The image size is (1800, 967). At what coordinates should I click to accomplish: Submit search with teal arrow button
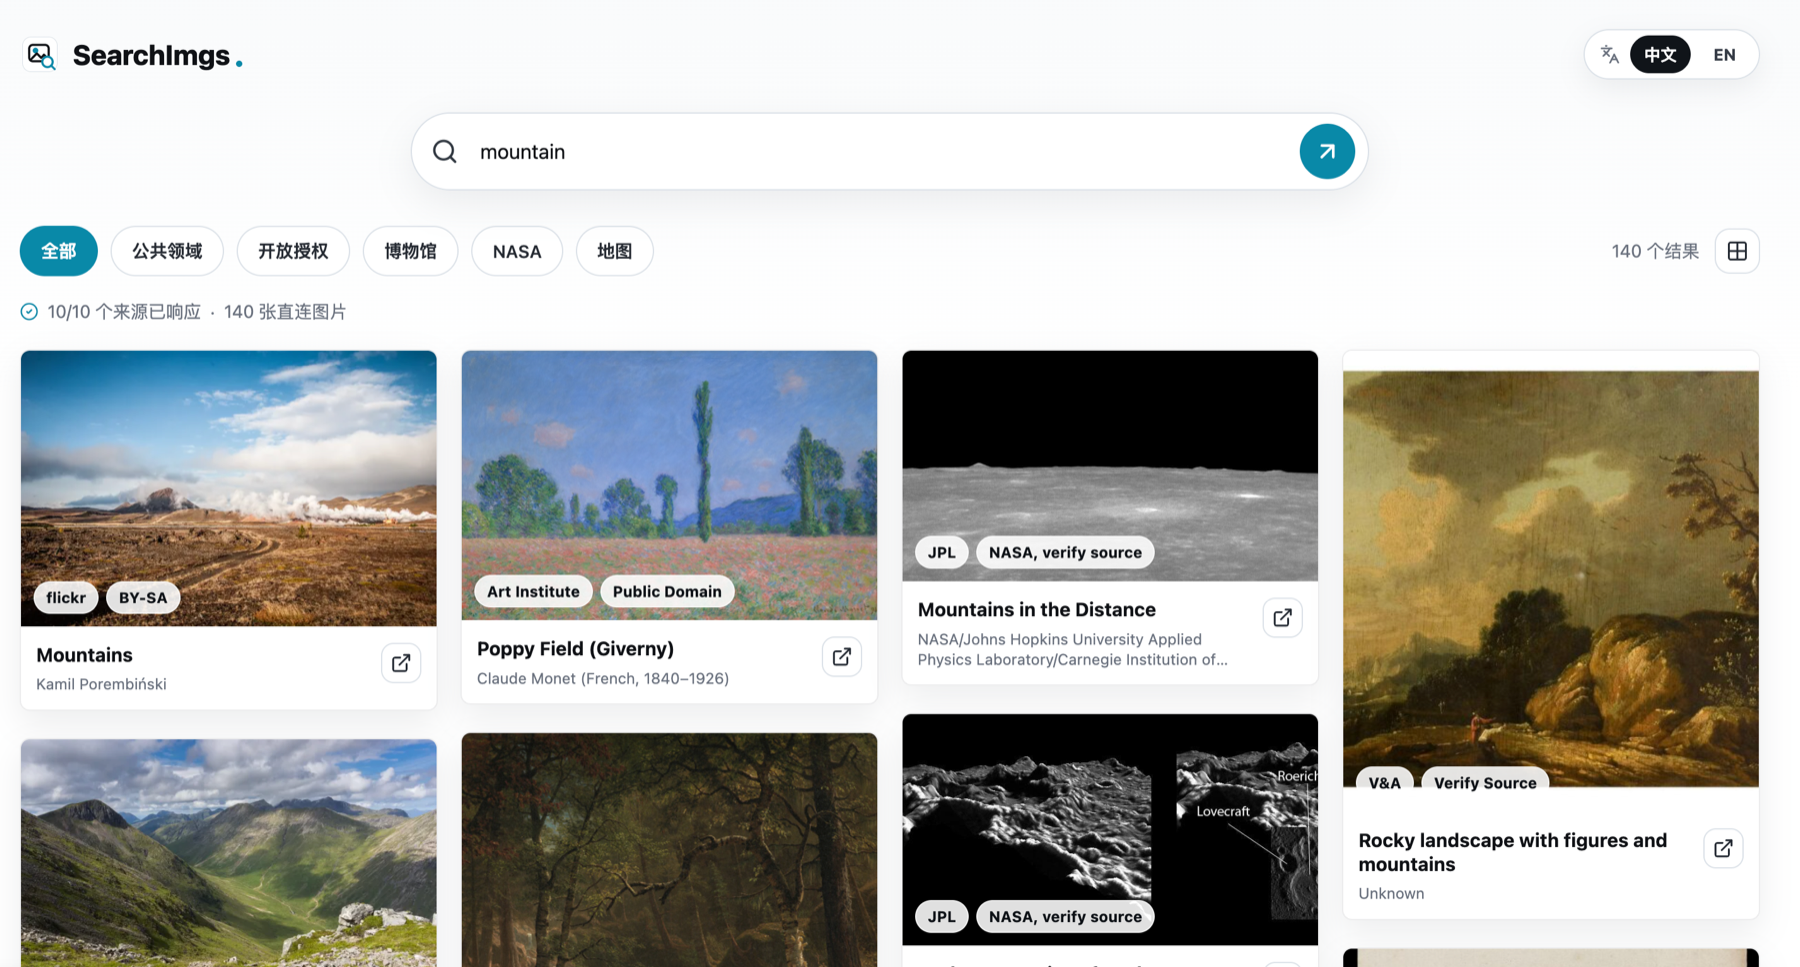coord(1327,151)
